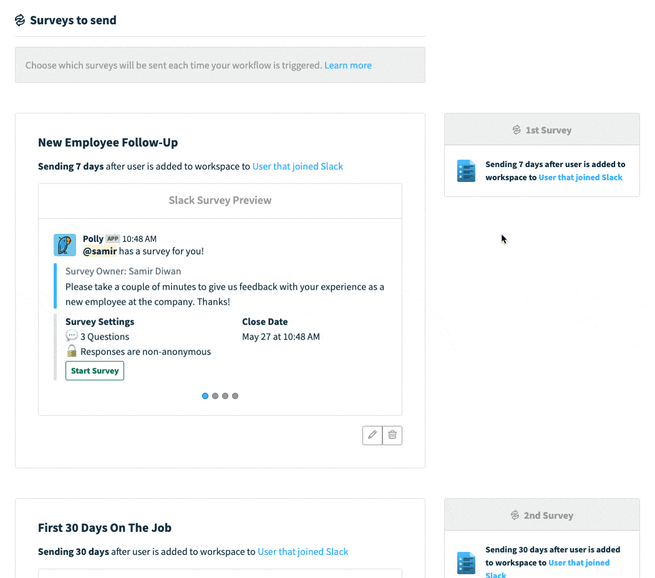Click the Surveys to send heading icon

click(20, 20)
